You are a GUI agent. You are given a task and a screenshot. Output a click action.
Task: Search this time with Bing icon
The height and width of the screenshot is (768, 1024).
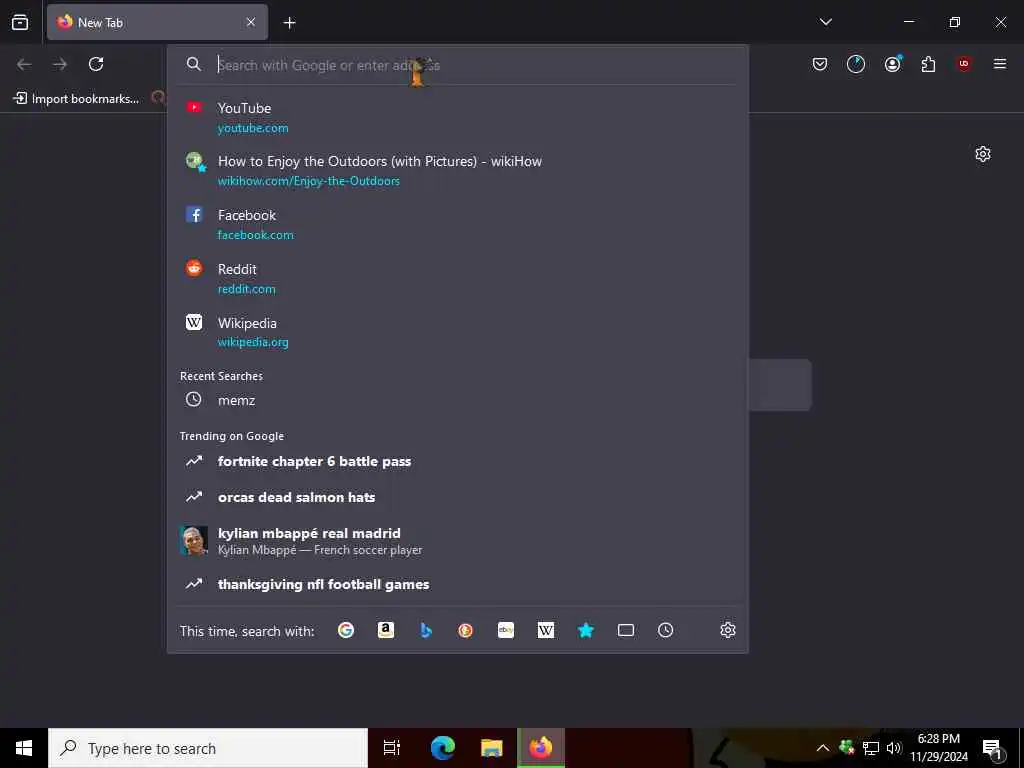tap(426, 630)
